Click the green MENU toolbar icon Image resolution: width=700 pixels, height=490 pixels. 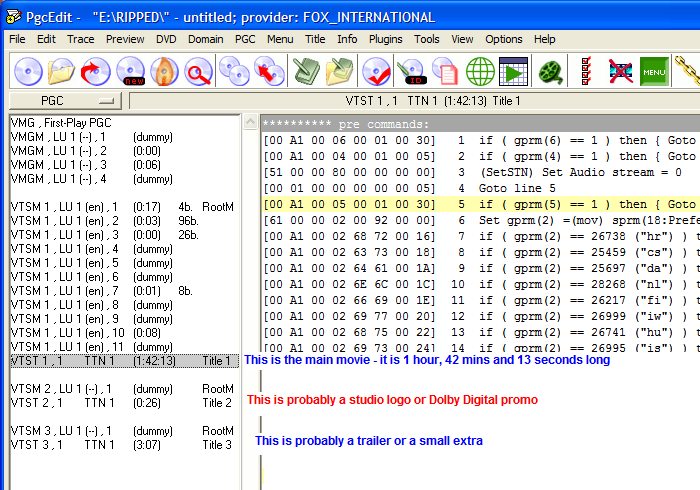click(654, 72)
